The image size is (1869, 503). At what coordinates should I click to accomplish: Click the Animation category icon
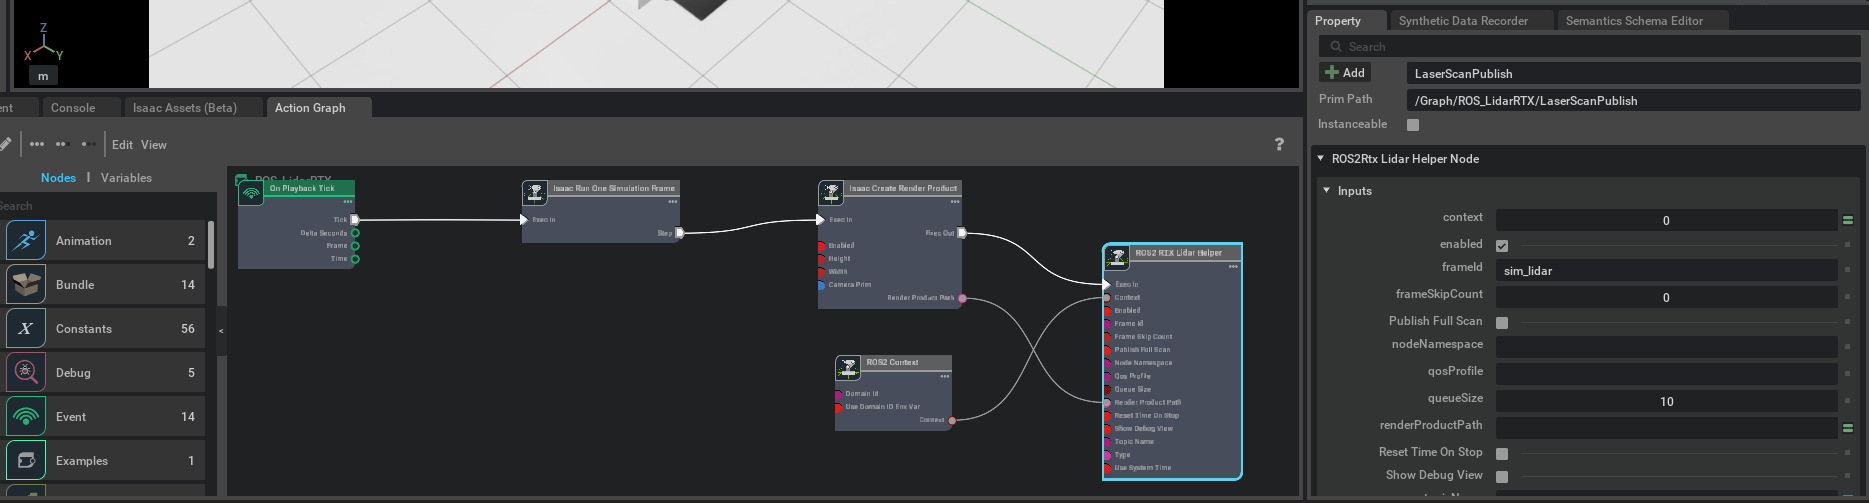pos(26,241)
